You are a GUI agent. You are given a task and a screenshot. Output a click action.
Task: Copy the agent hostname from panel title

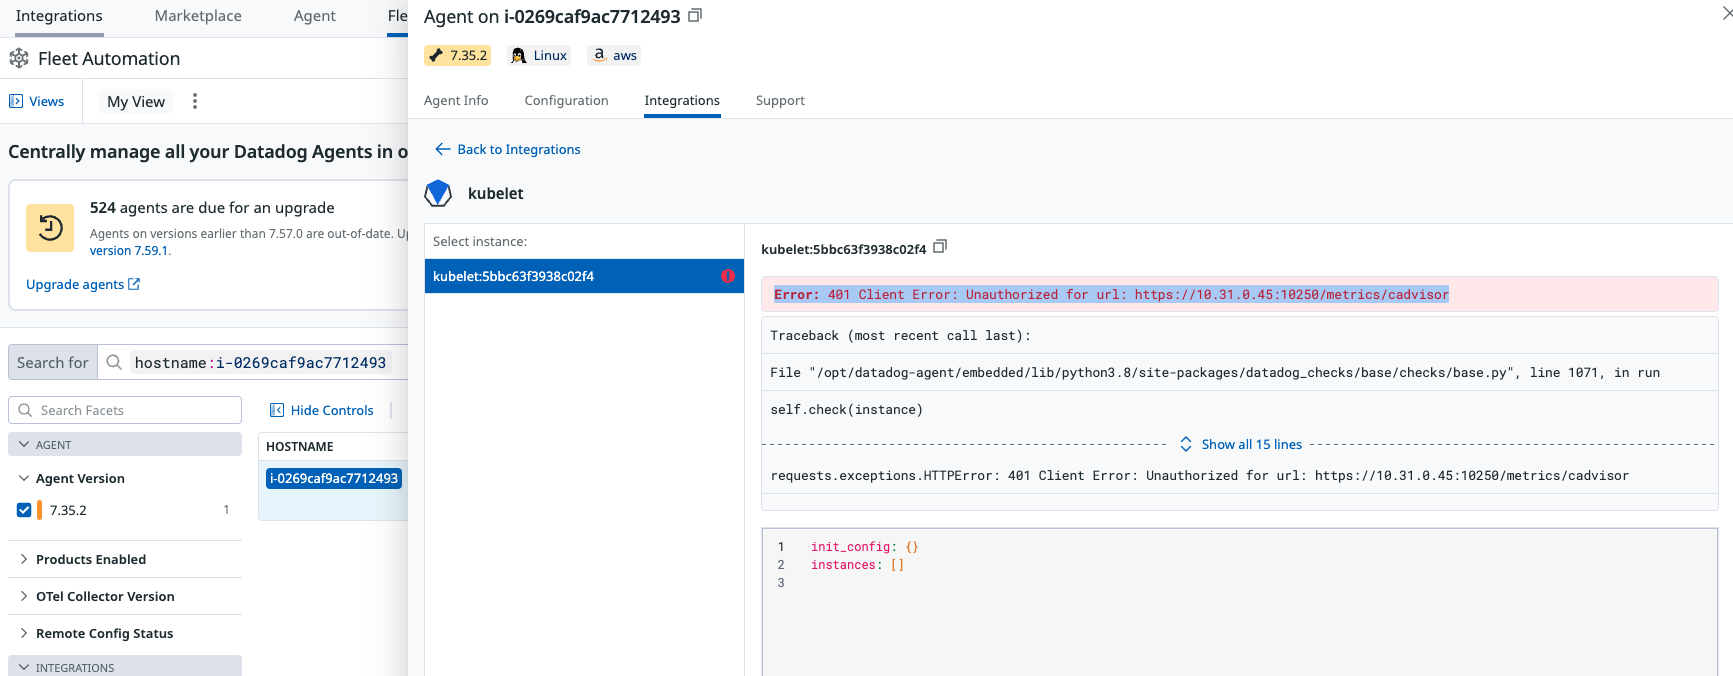[696, 16]
